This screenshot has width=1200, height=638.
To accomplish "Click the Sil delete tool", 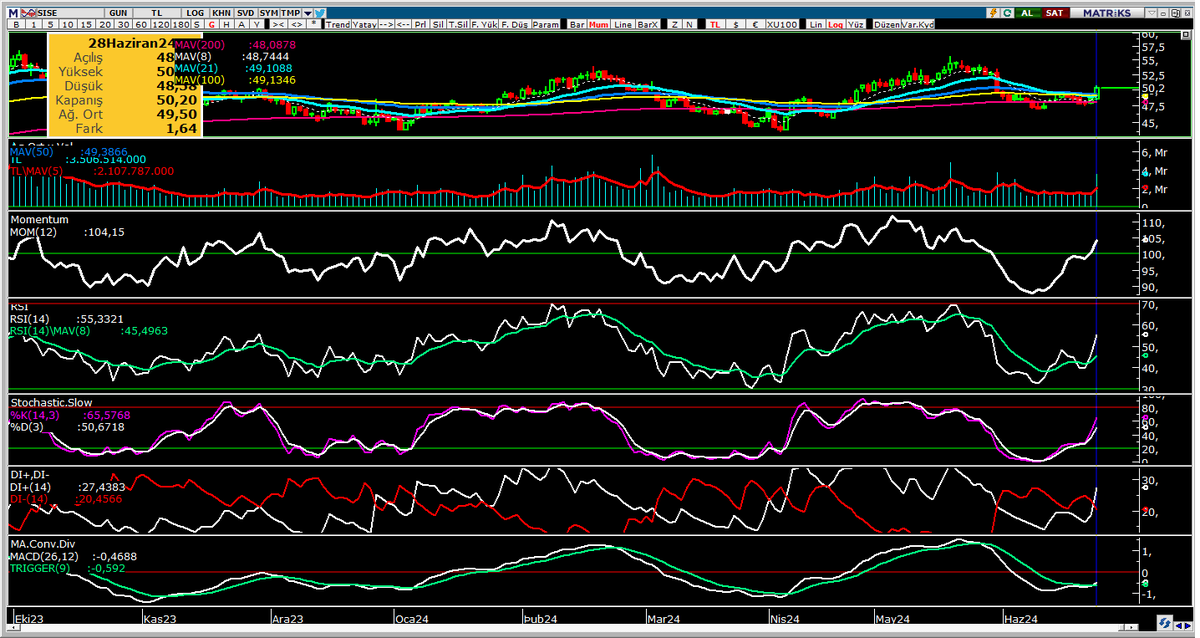I will [438, 24].
